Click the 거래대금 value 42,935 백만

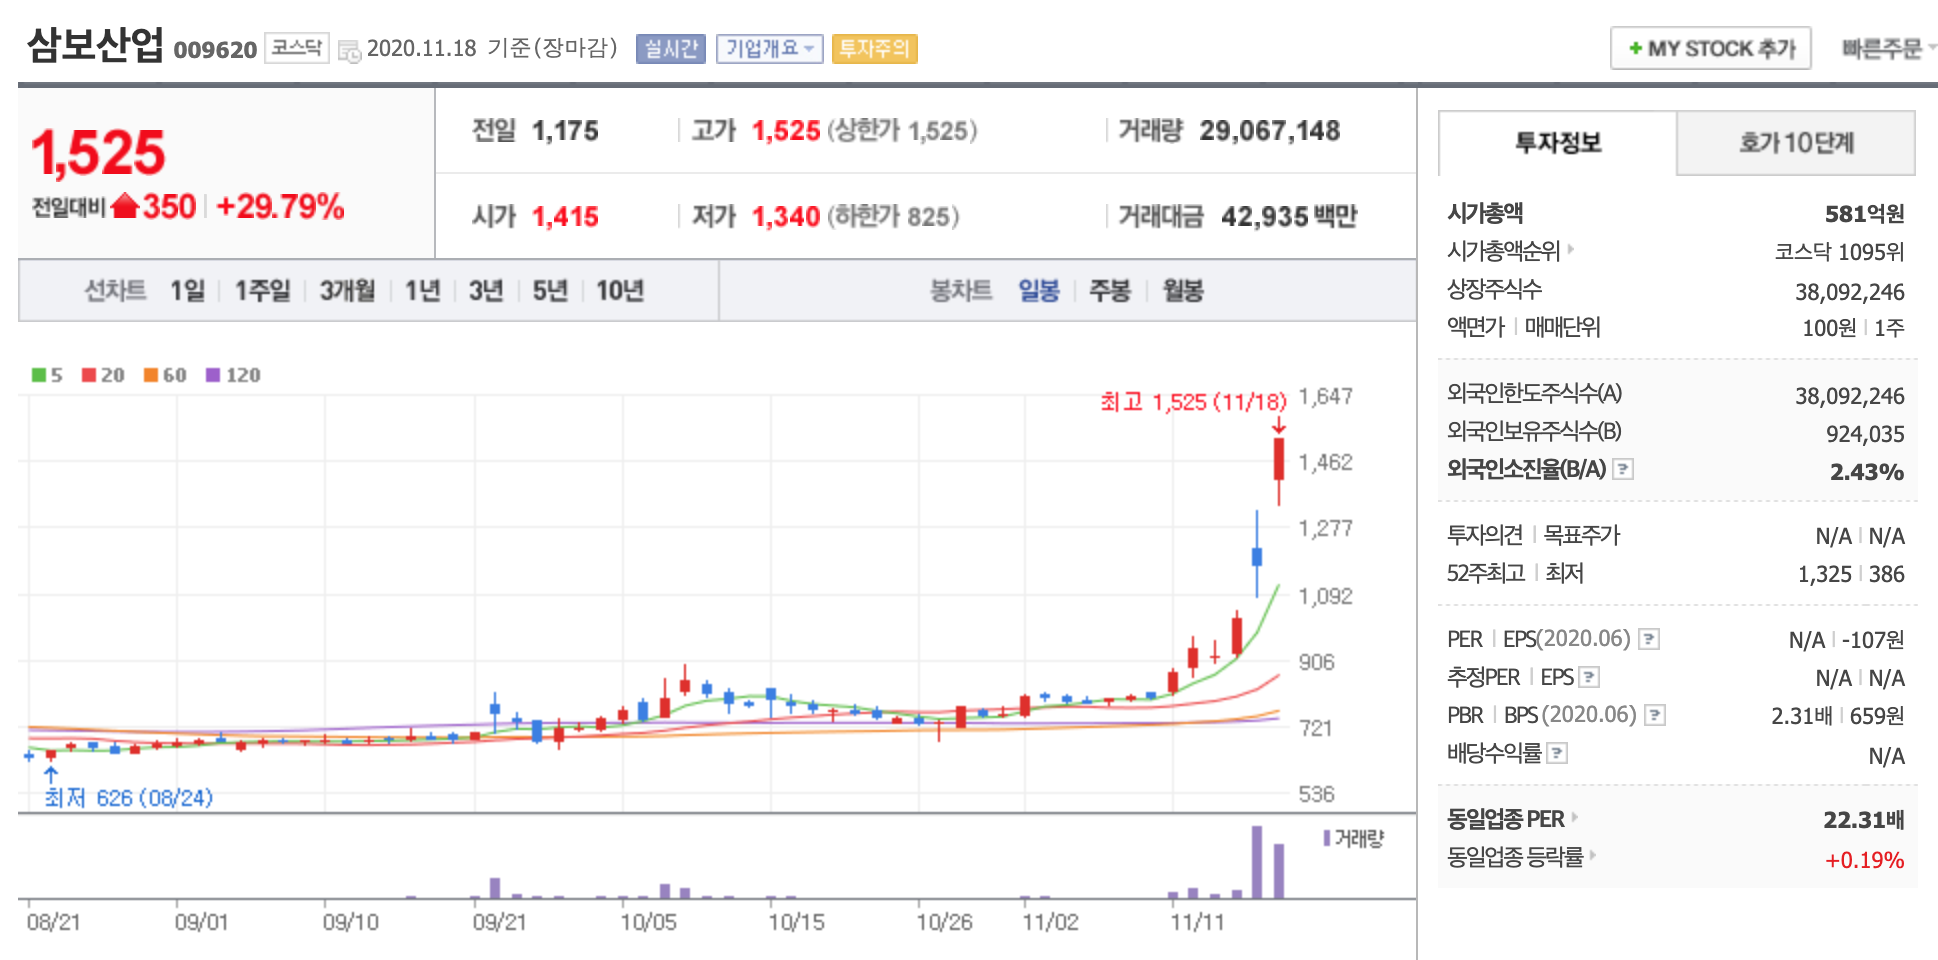tap(1289, 217)
